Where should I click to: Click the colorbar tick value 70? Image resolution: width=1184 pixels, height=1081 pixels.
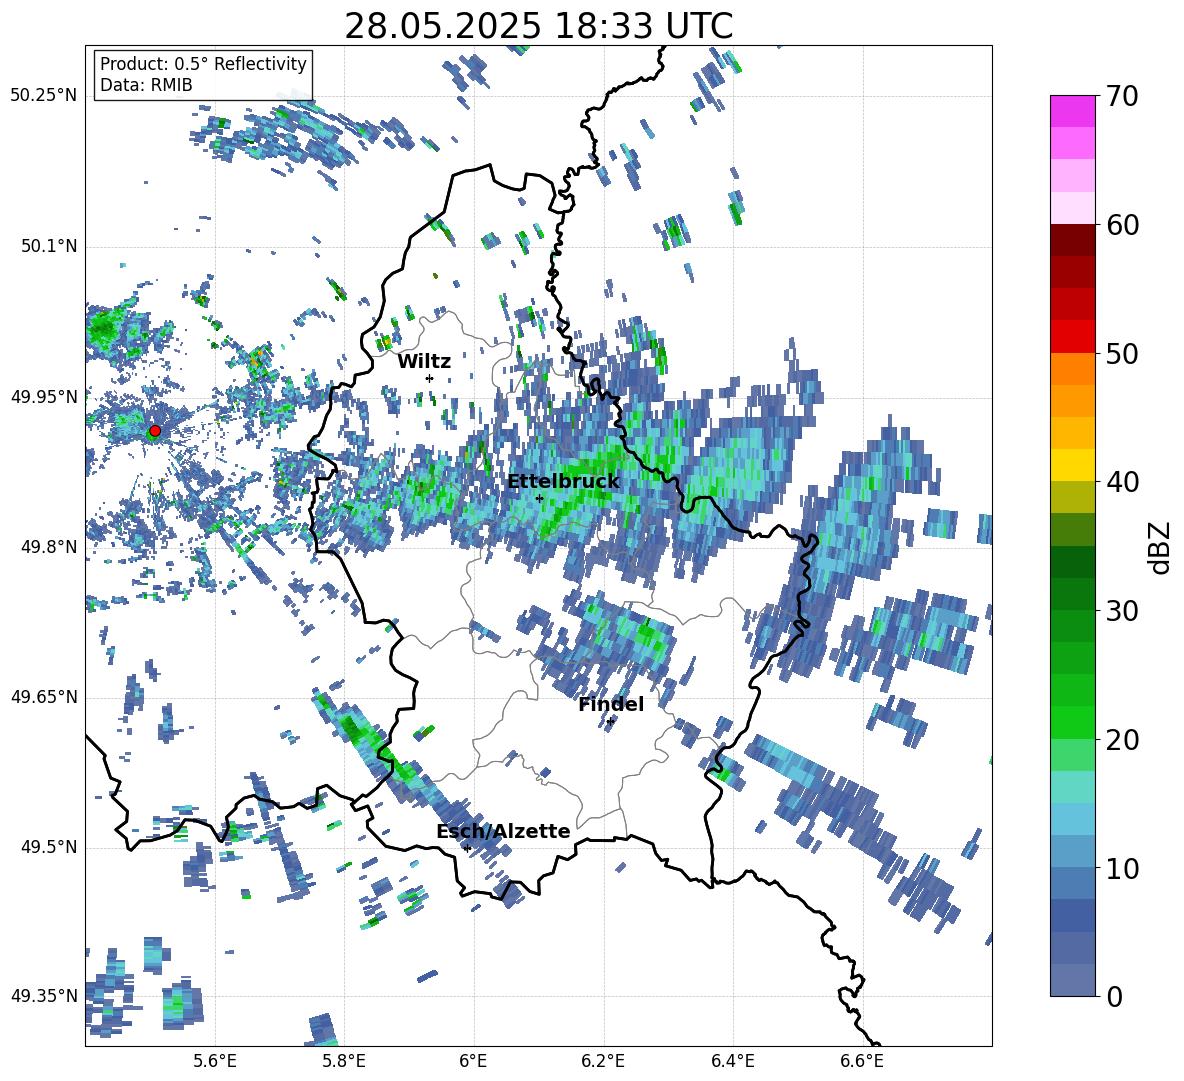1122,97
